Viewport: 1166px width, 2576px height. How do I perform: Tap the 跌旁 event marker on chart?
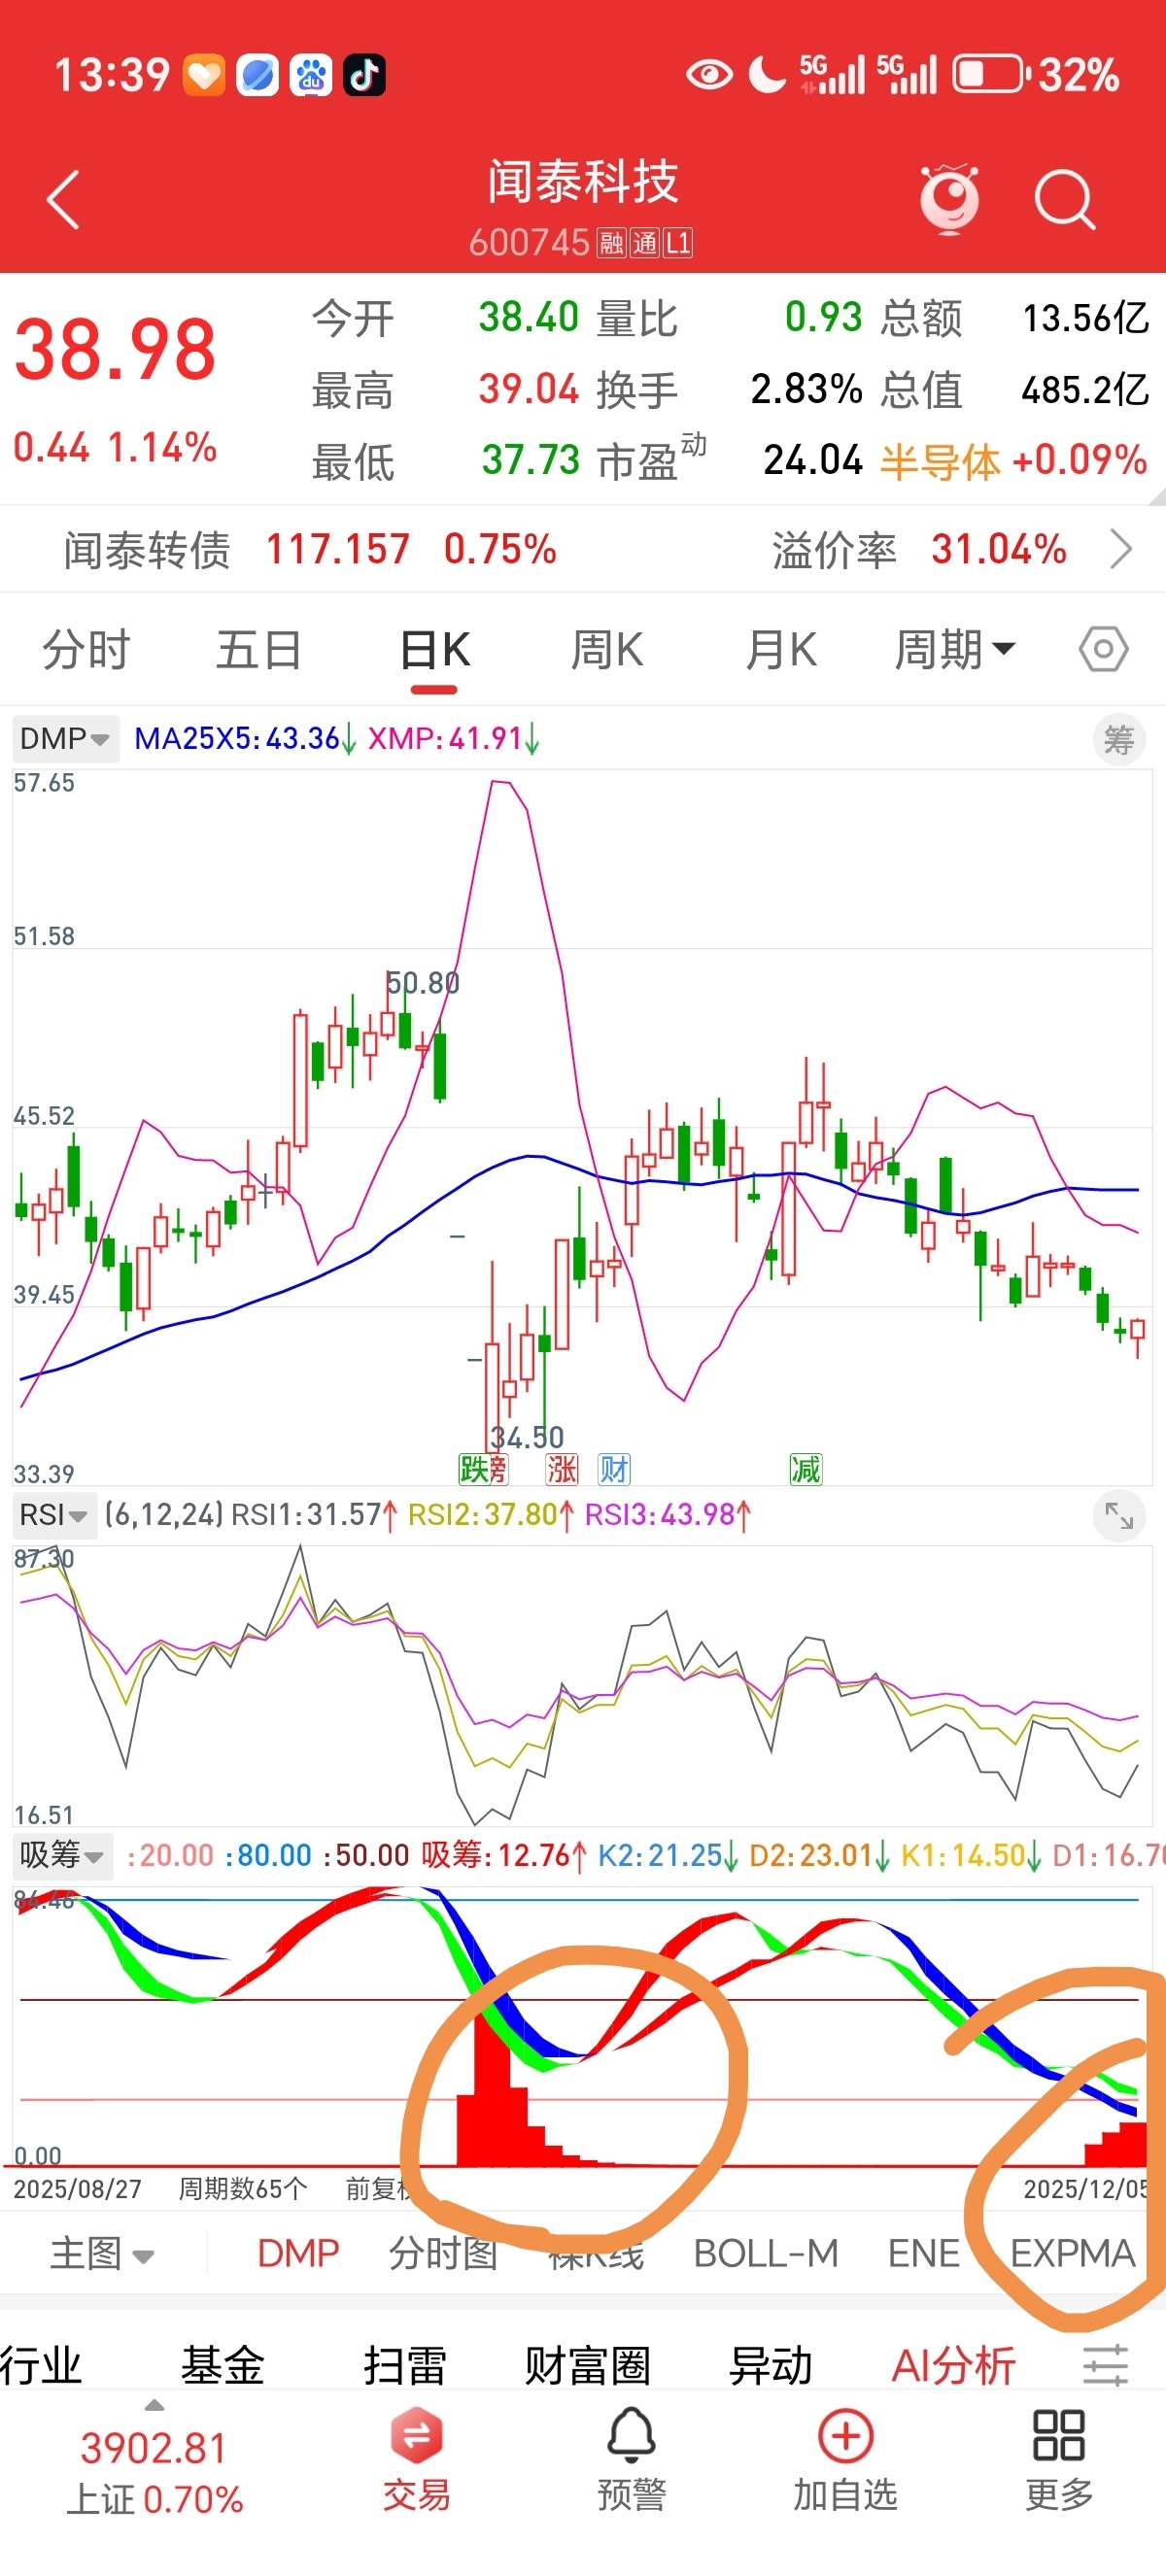click(483, 1469)
